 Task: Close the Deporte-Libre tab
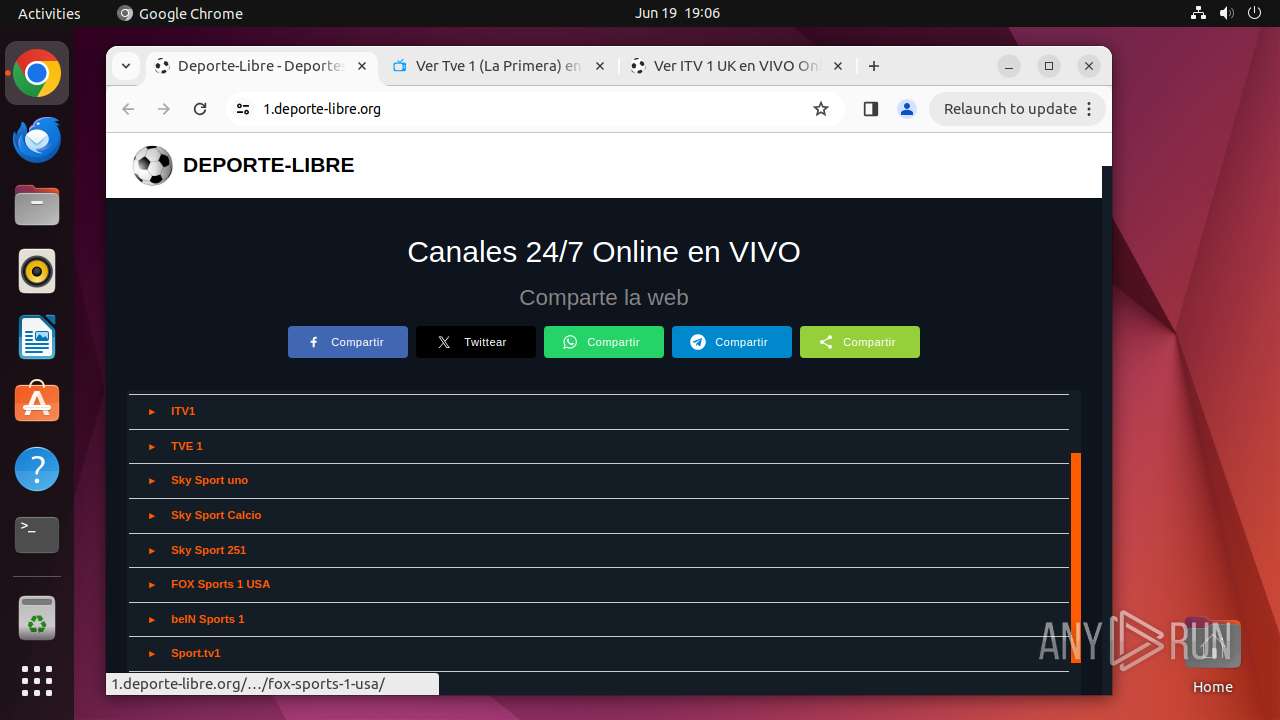click(362, 66)
